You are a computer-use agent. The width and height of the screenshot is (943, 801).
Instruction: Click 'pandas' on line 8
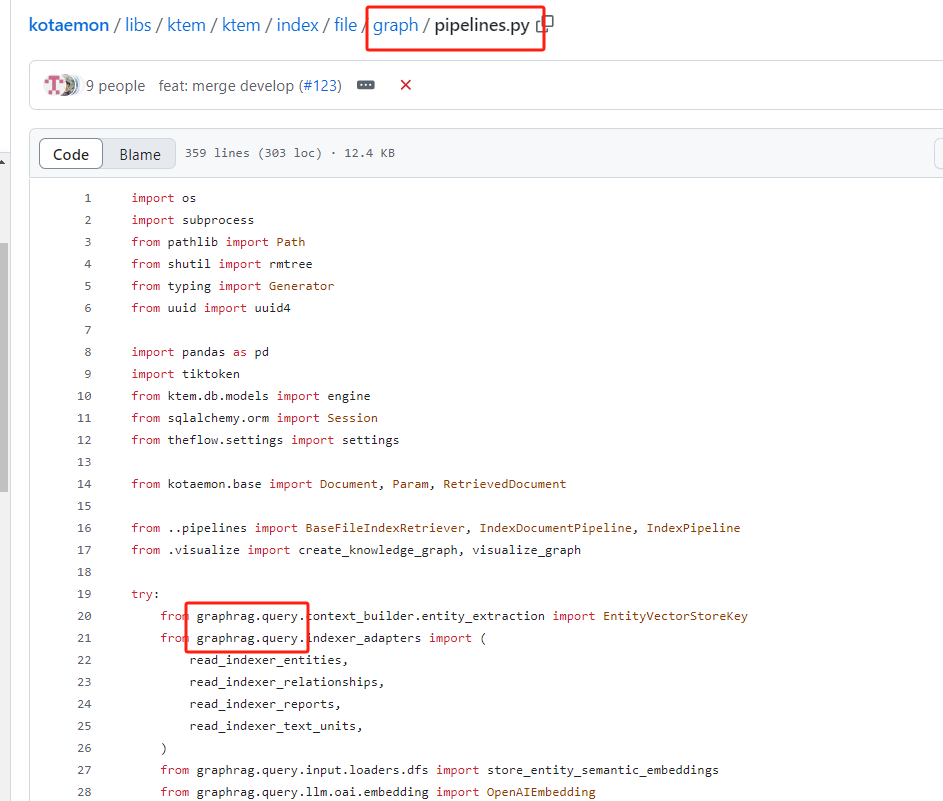(204, 352)
